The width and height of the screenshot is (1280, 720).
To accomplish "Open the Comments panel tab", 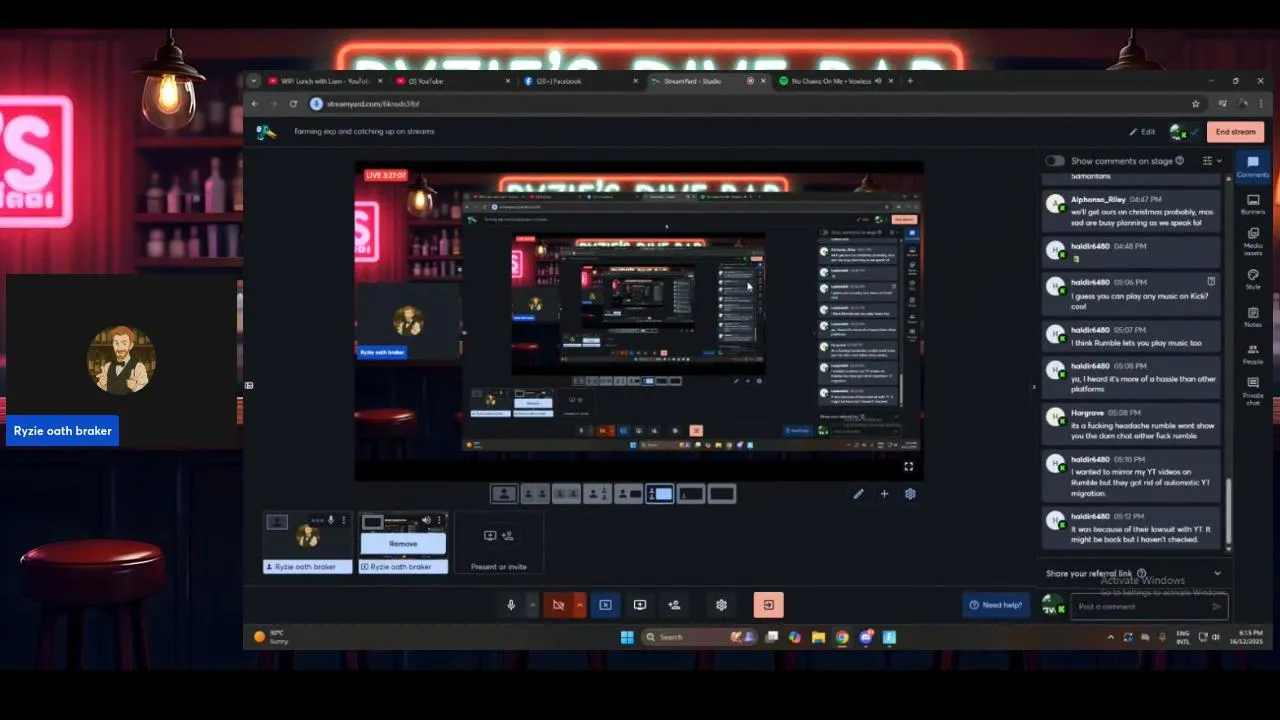I will click(x=1253, y=166).
